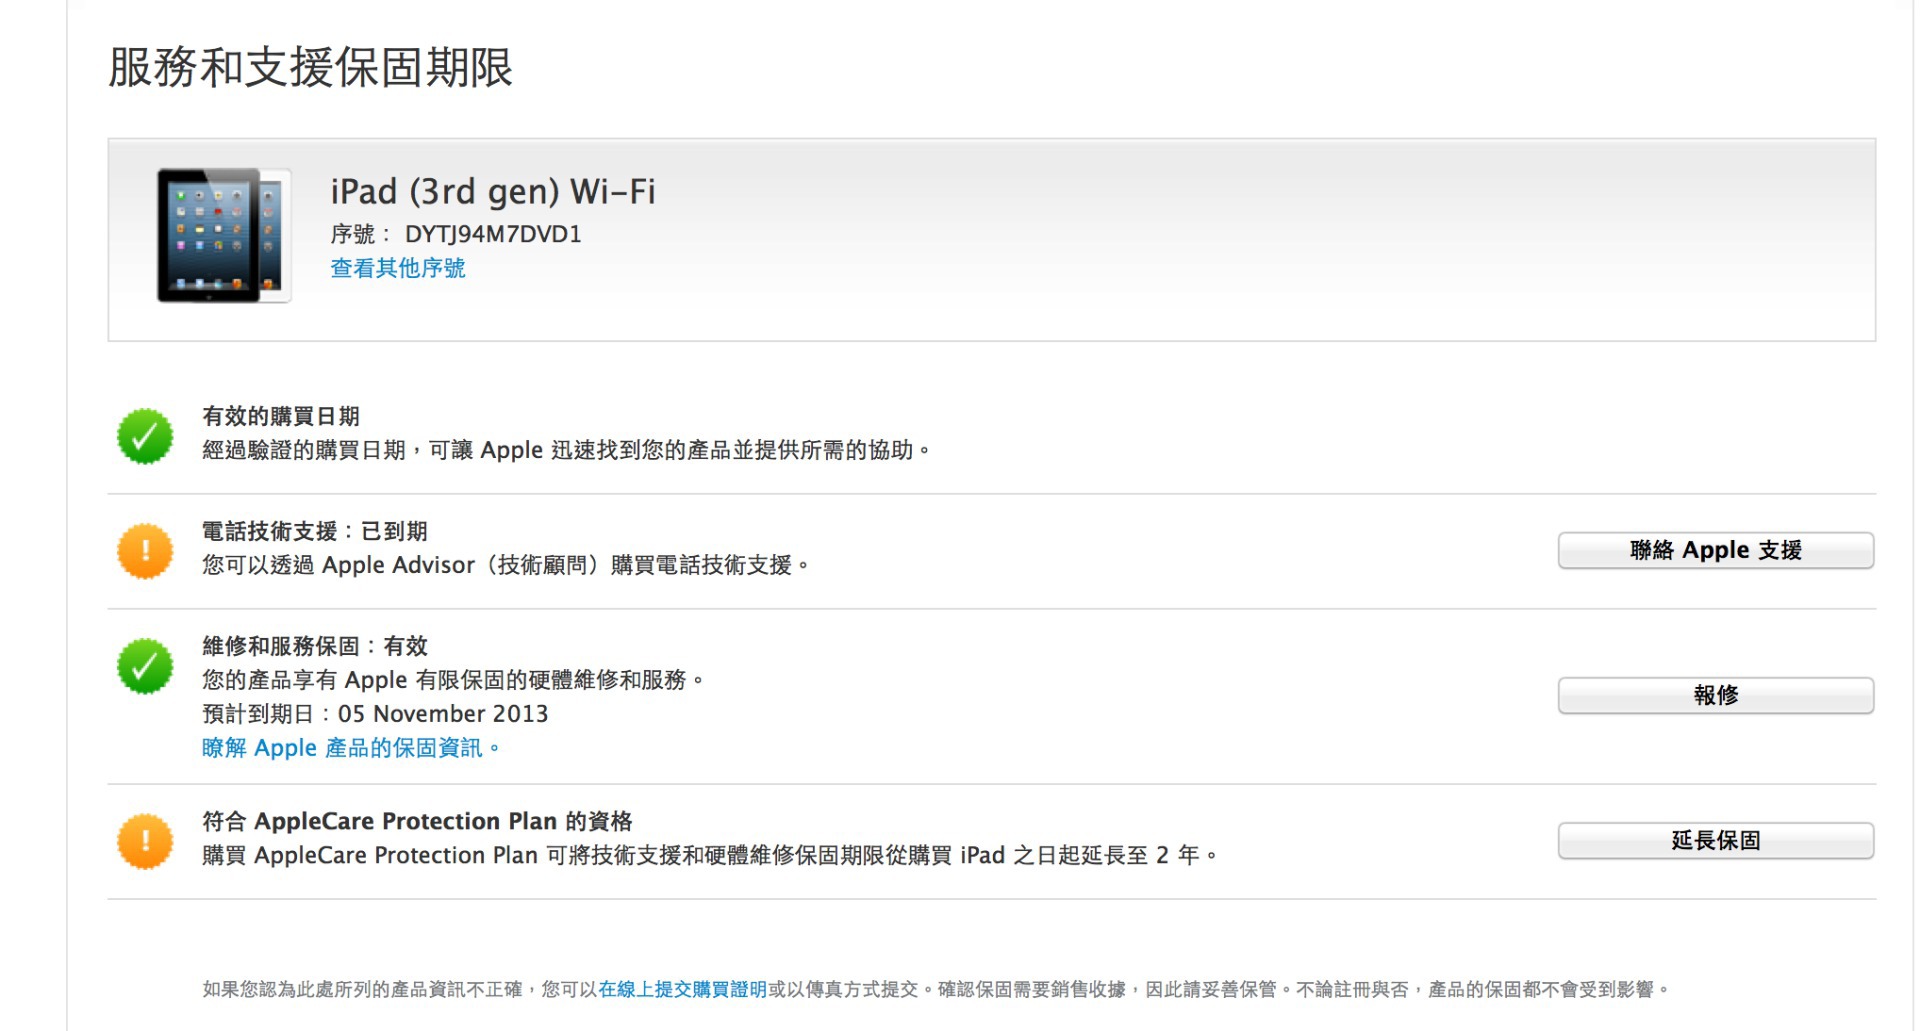Click the green checkmark beside 有效的購買日期
Screen dimensions: 1920x1031
[x=145, y=436]
